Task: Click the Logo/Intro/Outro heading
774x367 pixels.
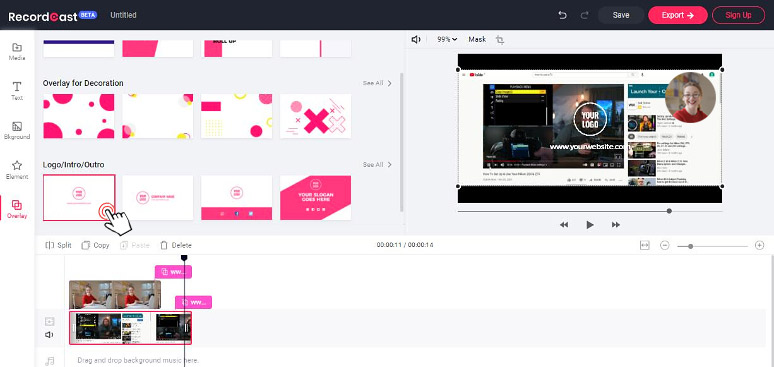Action: click(x=74, y=164)
